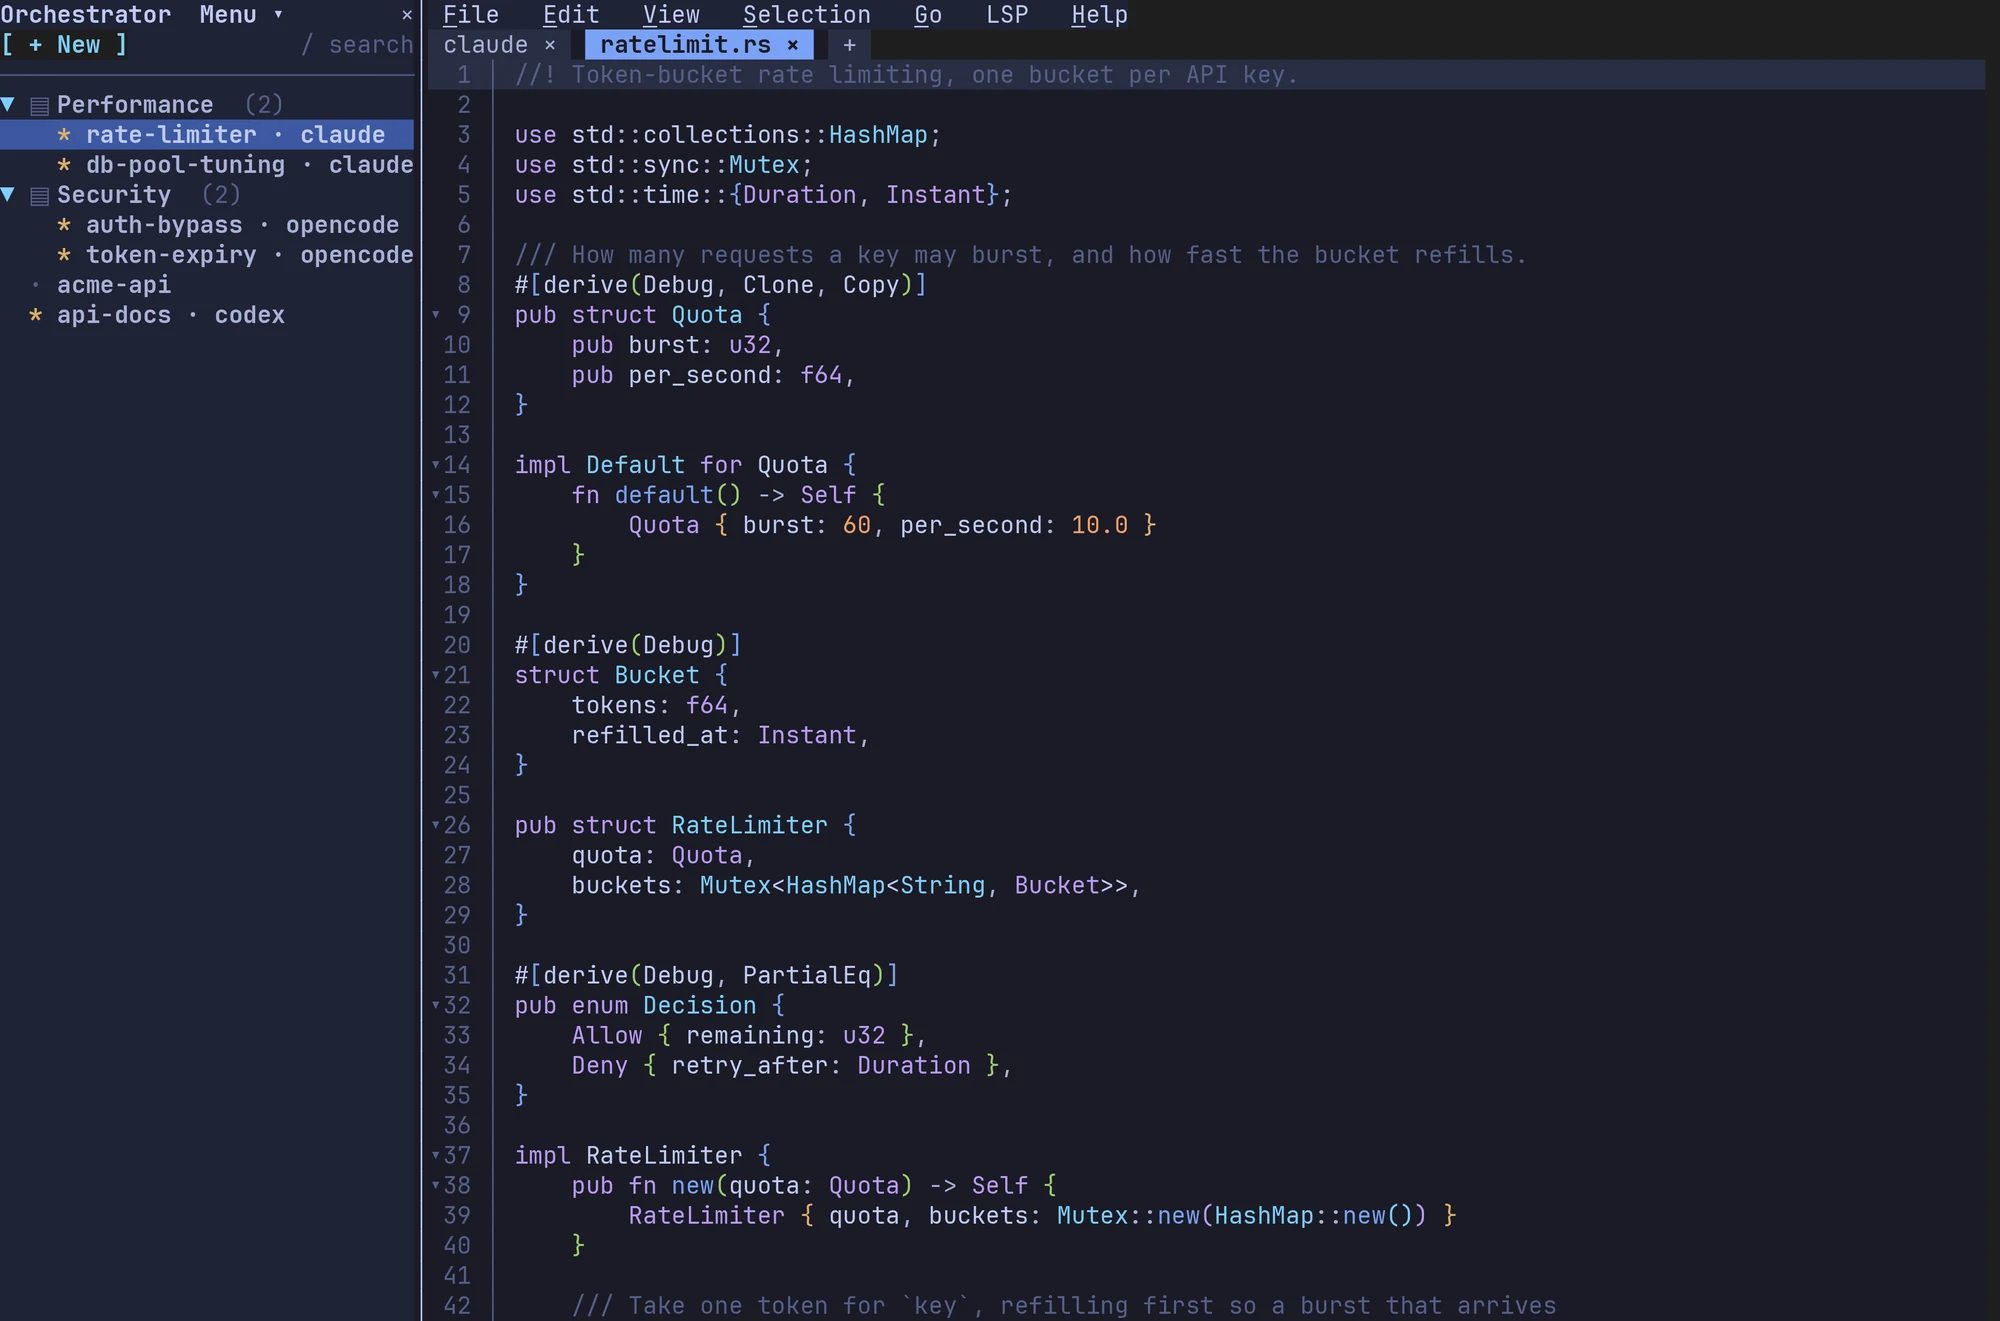The height and width of the screenshot is (1321, 2000).
Task: Click the Security group list icon
Action: 40,195
